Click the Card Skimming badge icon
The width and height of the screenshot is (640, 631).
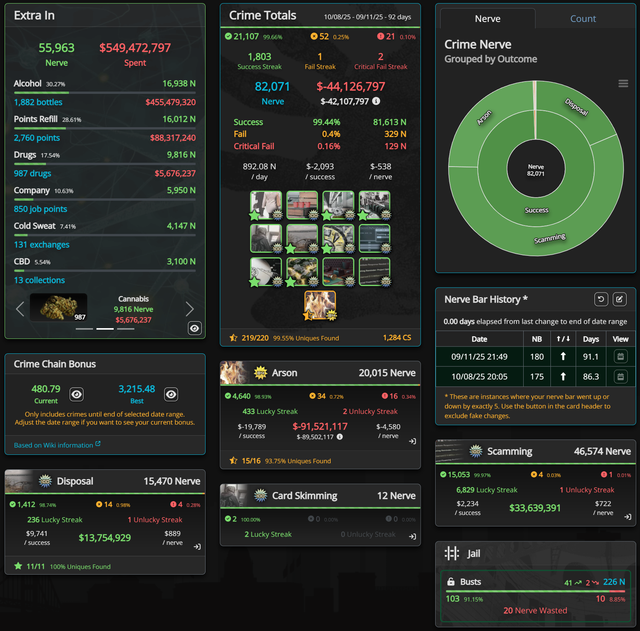[260, 495]
